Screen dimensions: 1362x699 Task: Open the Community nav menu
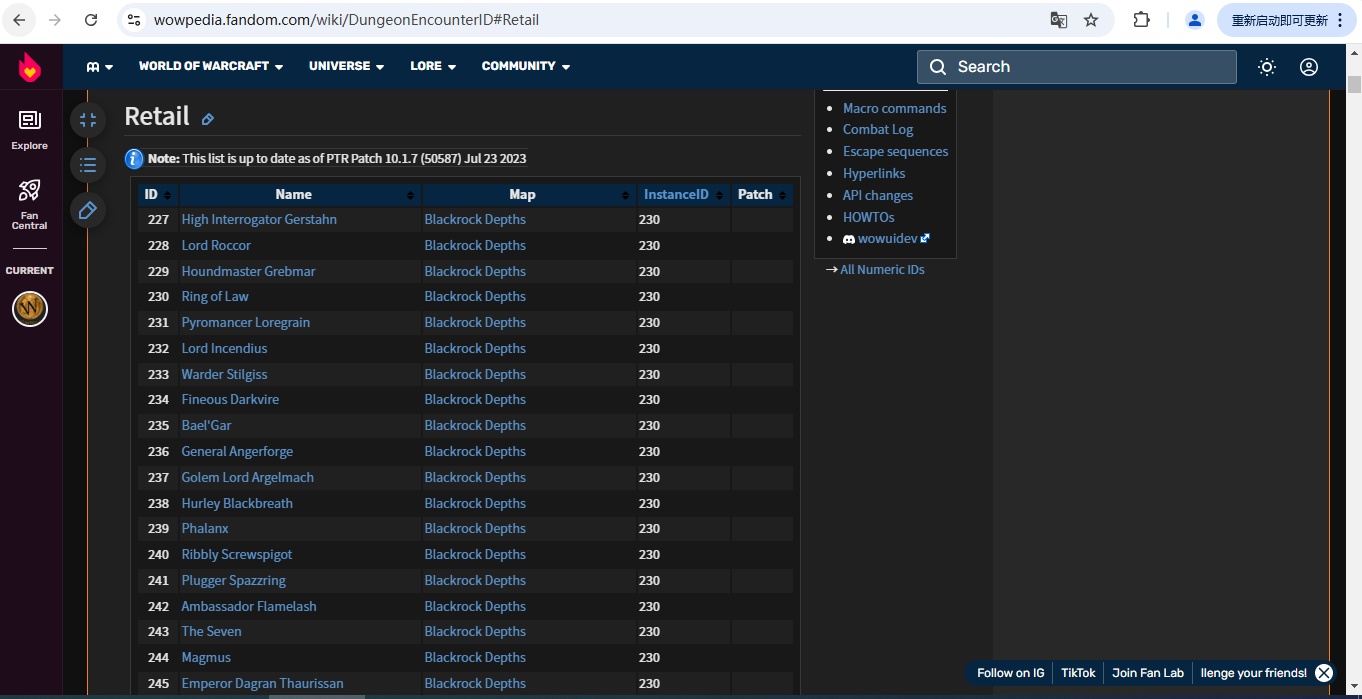tap(526, 66)
